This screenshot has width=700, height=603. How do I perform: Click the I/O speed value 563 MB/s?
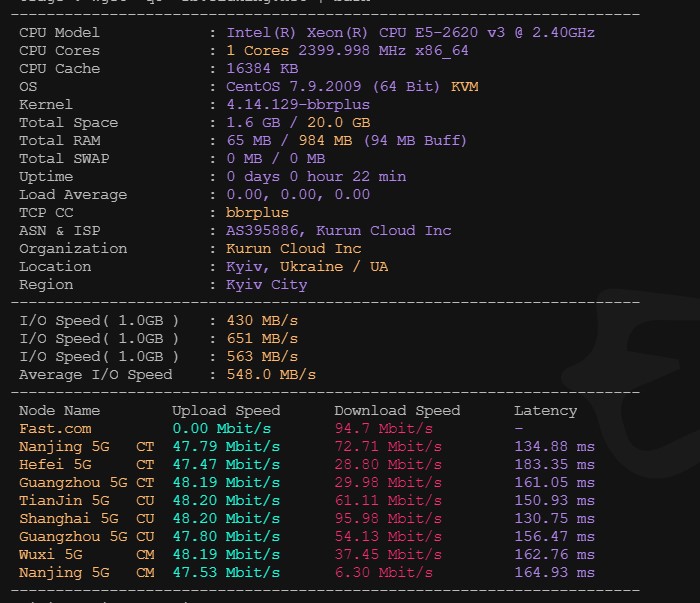click(262, 357)
